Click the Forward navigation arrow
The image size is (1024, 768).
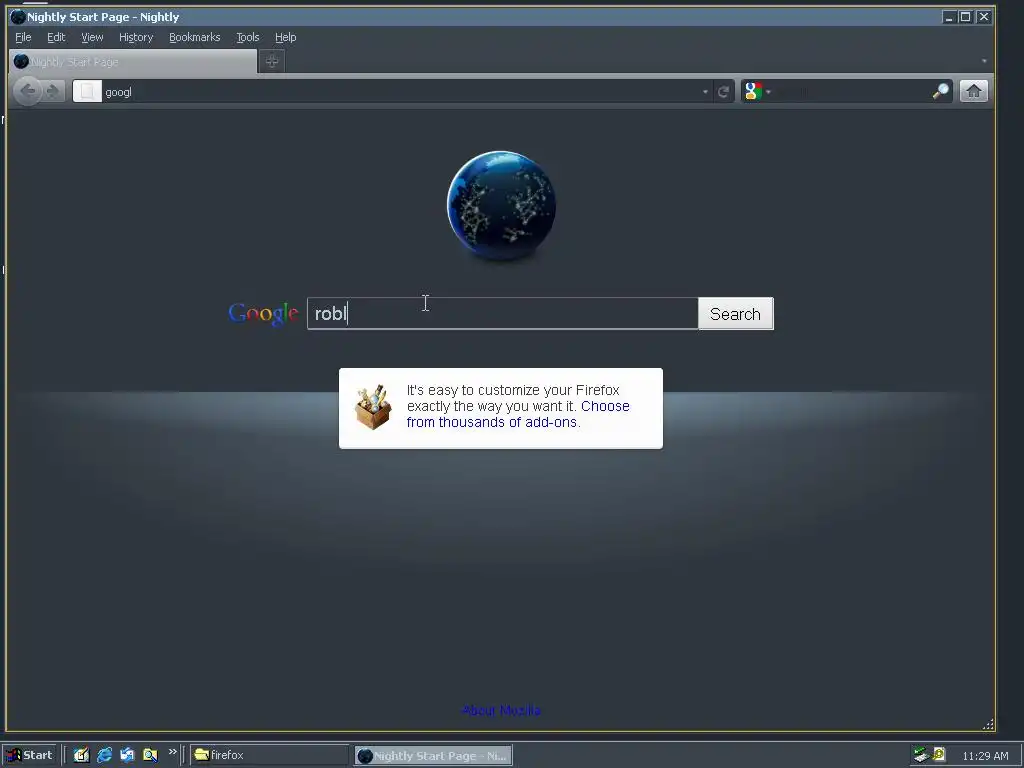pos(54,91)
